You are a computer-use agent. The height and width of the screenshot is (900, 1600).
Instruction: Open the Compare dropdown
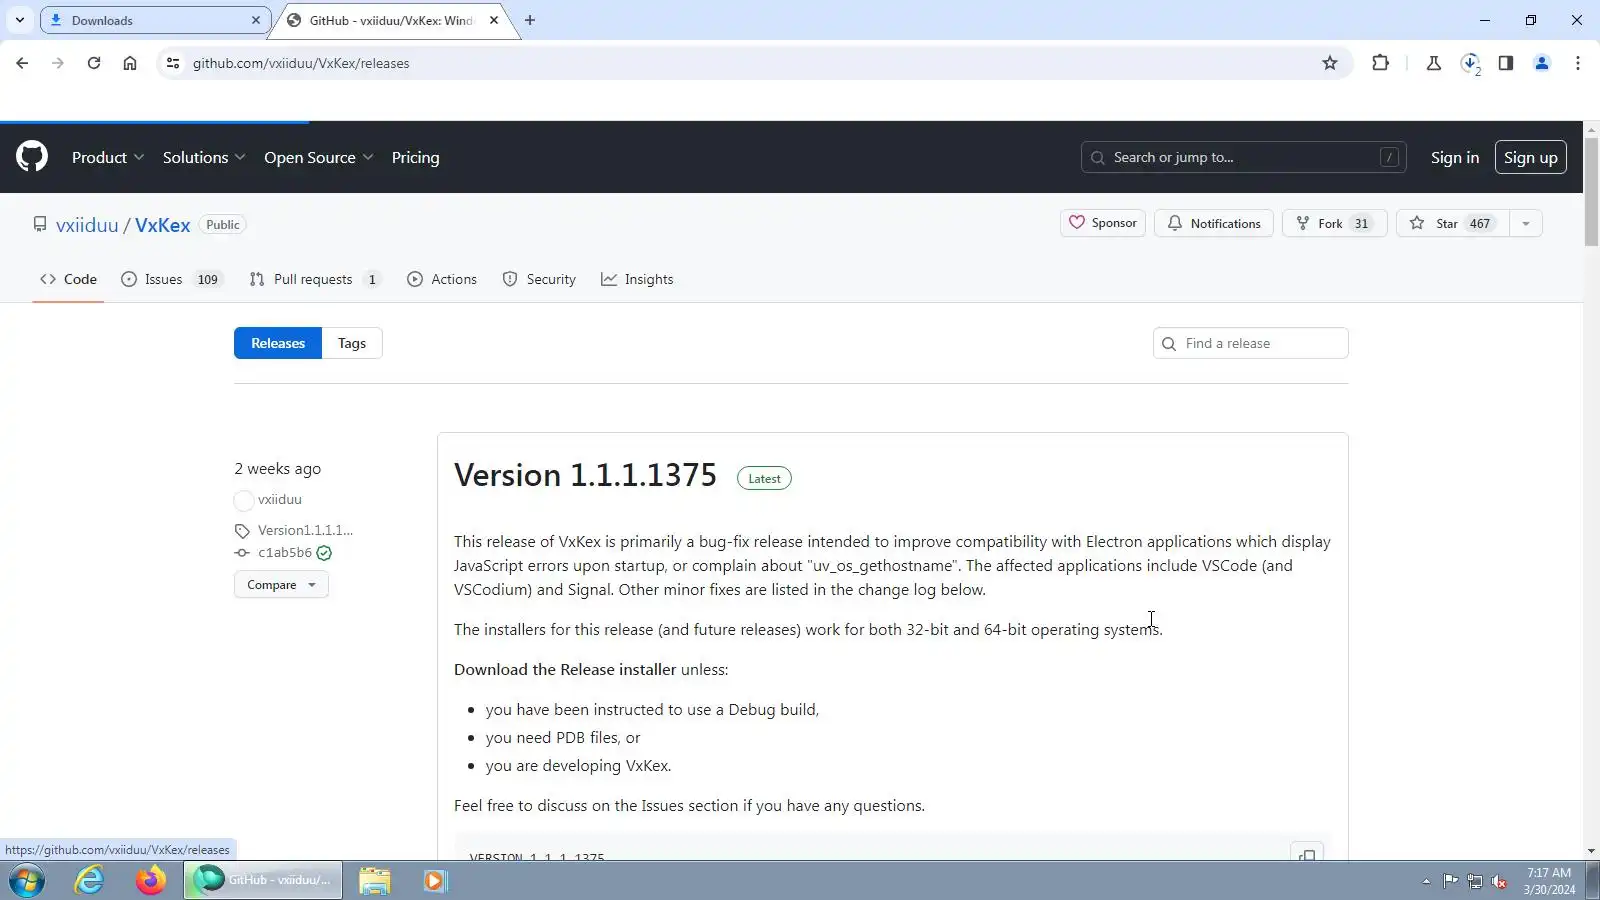281,585
